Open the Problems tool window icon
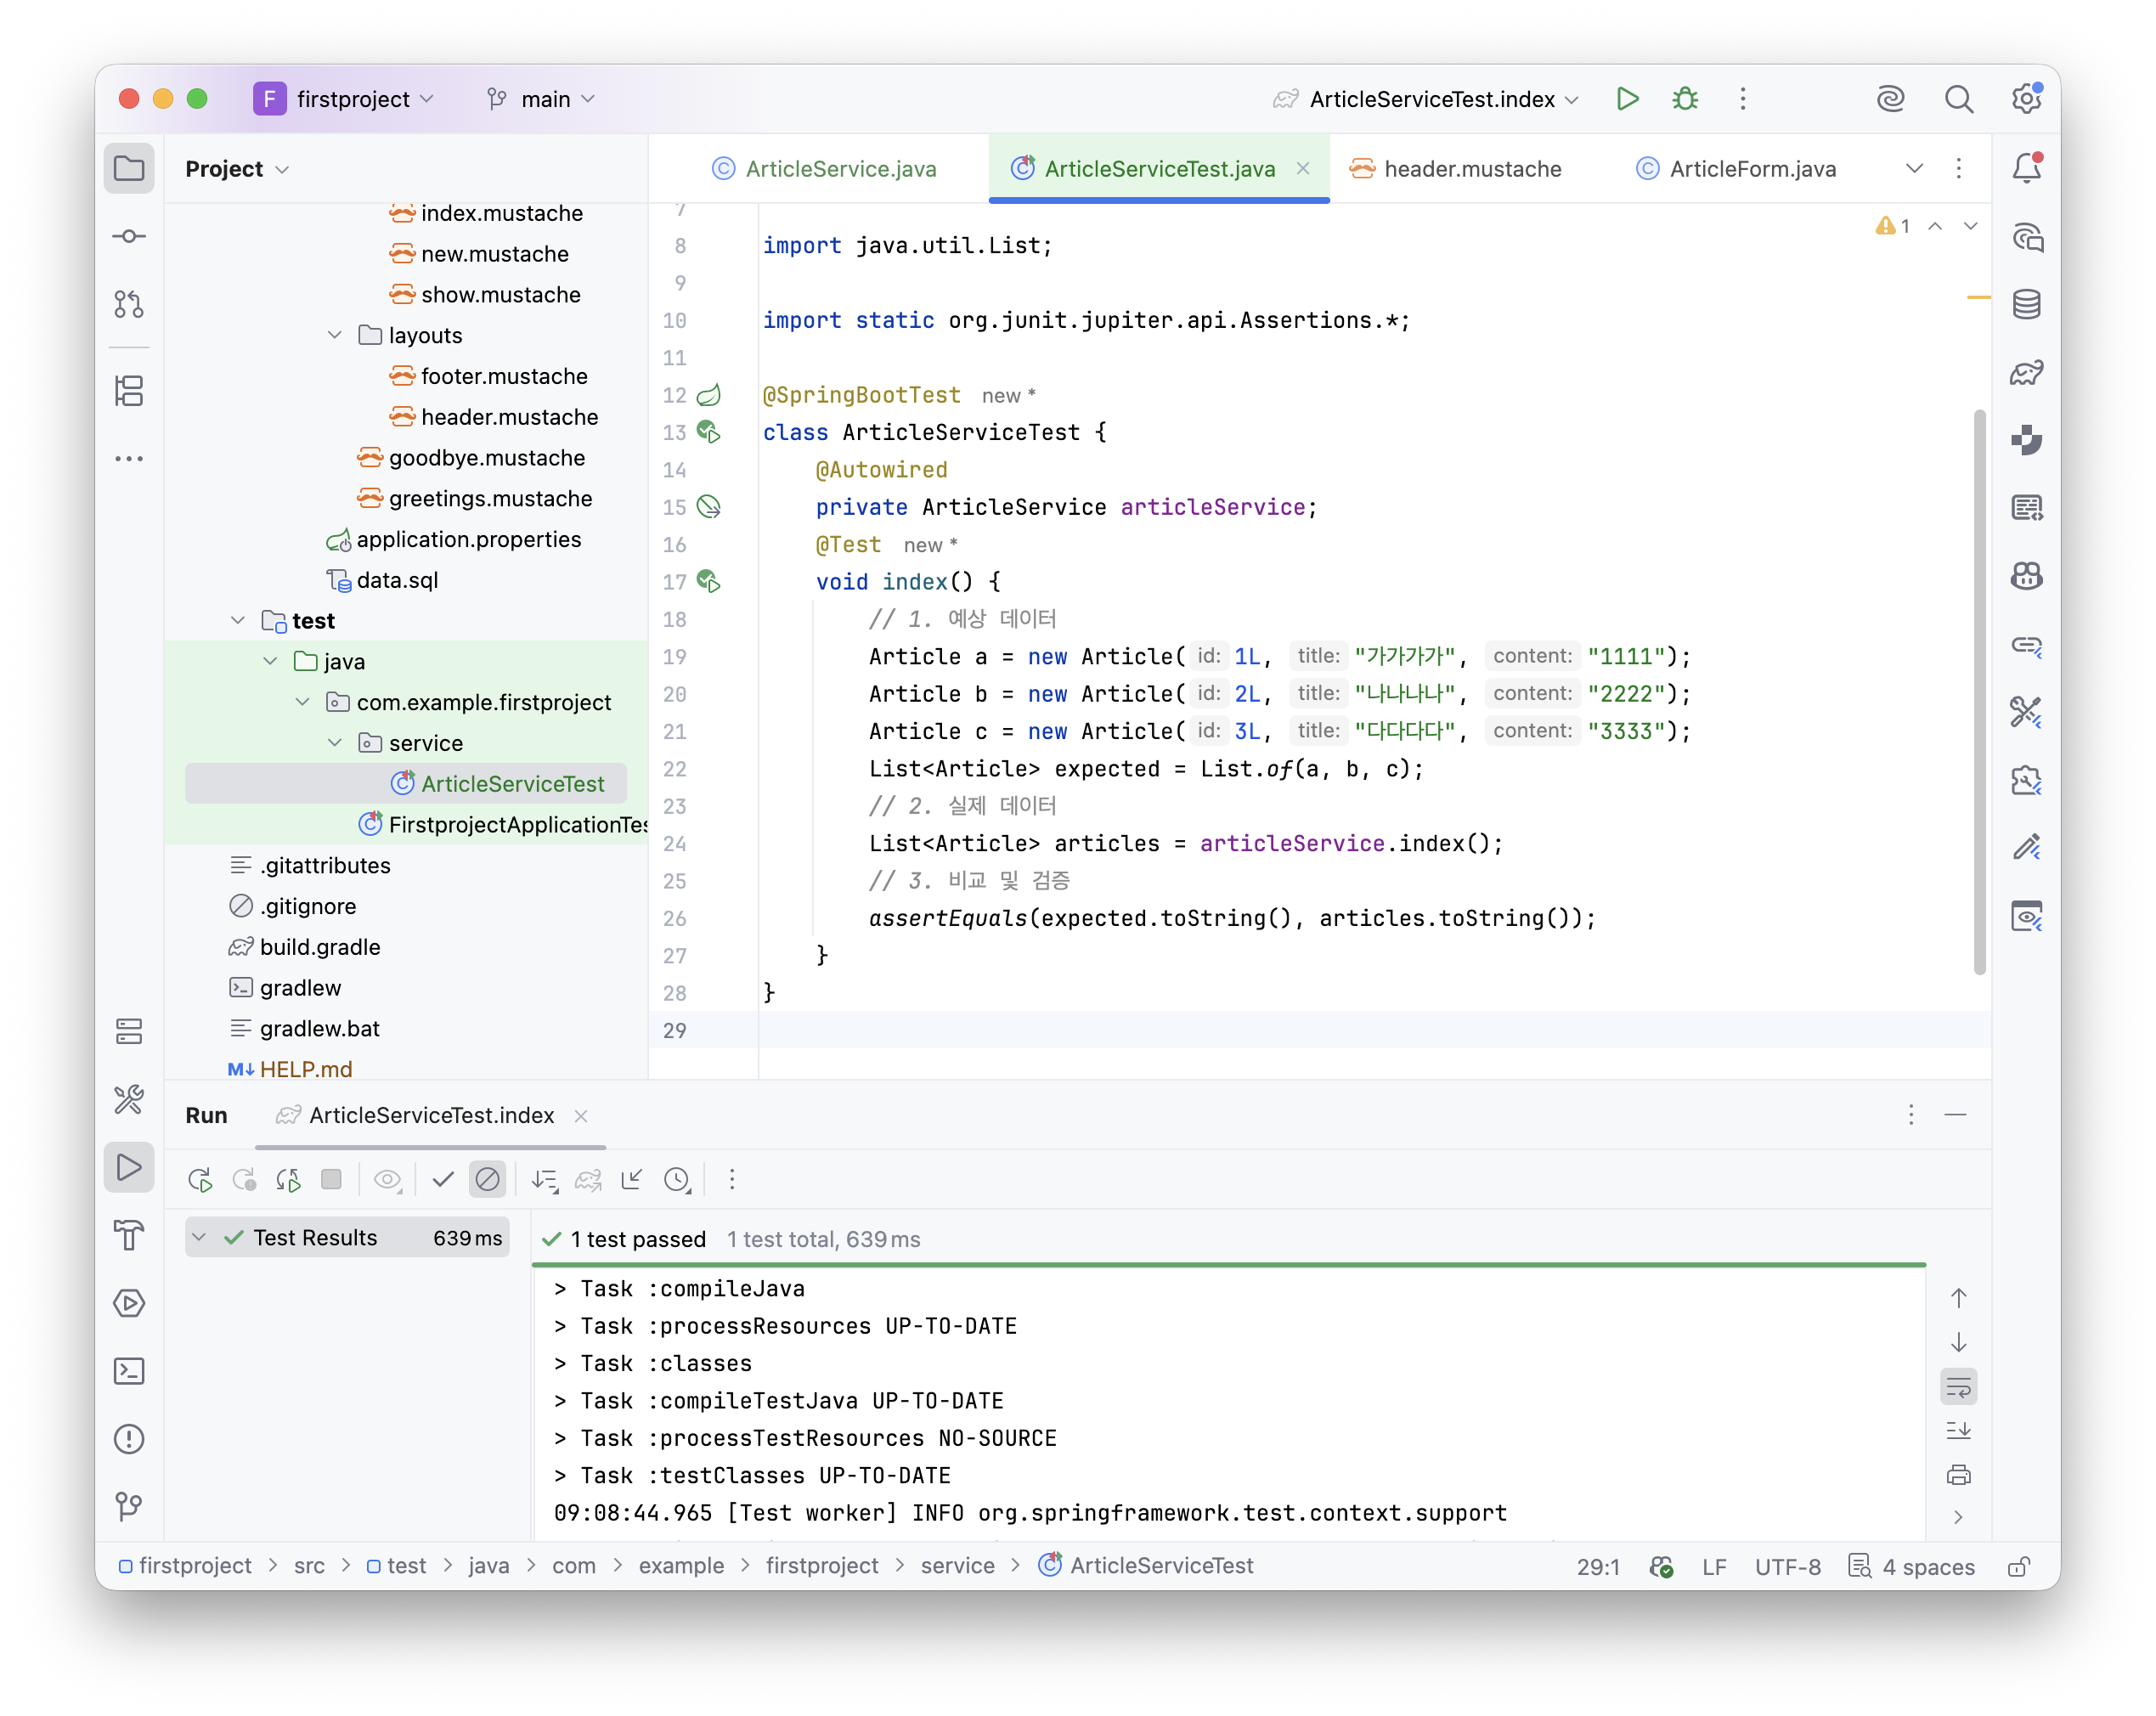 (x=129, y=1438)
